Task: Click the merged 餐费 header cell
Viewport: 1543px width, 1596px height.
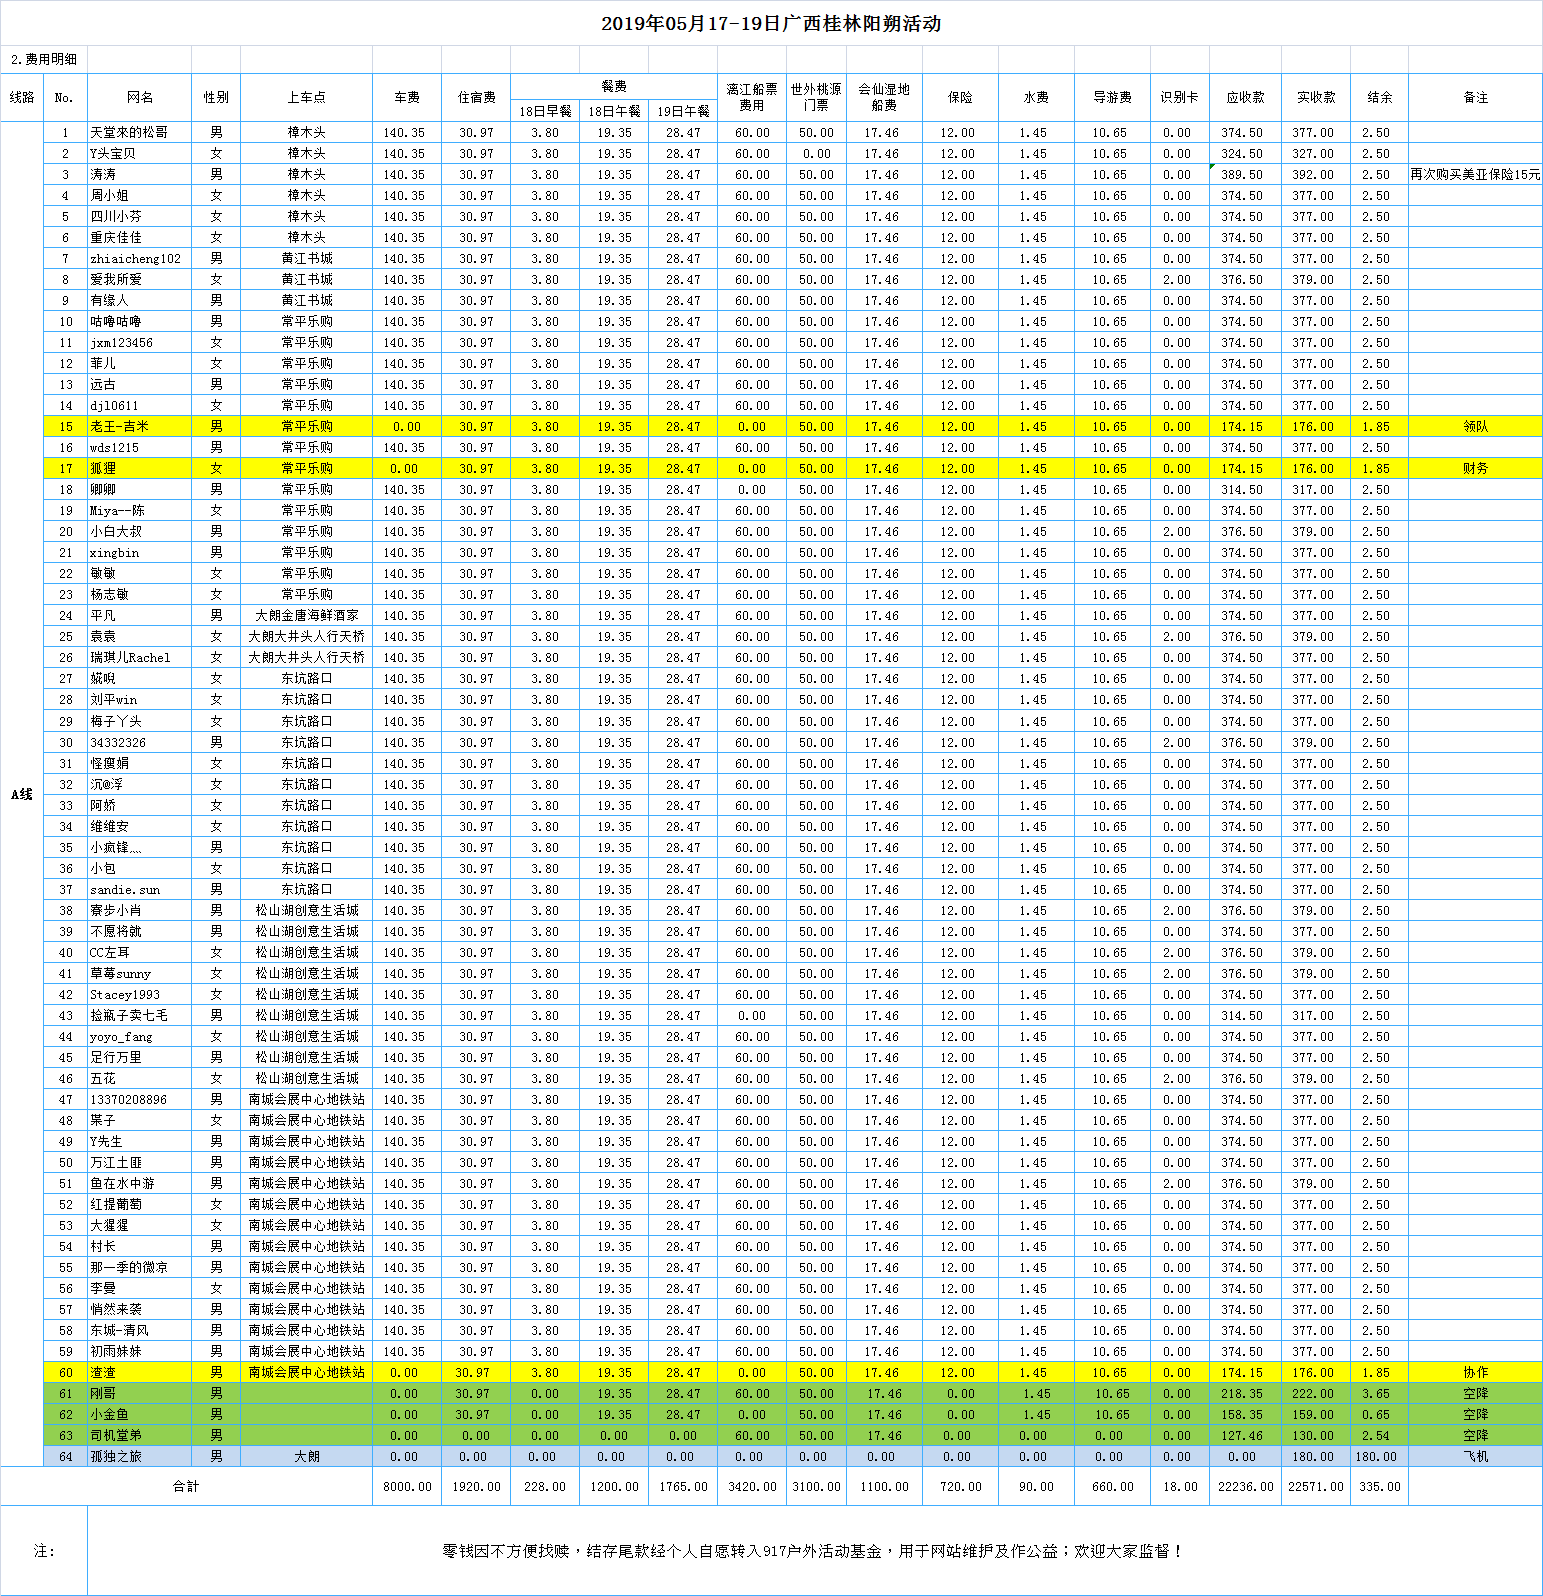Action: point(613,86)
